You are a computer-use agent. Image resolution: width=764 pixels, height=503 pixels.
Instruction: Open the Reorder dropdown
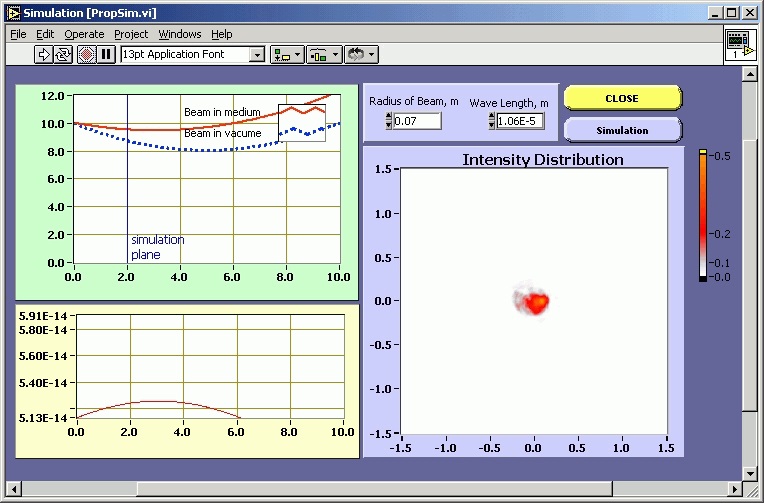point(361,54)
